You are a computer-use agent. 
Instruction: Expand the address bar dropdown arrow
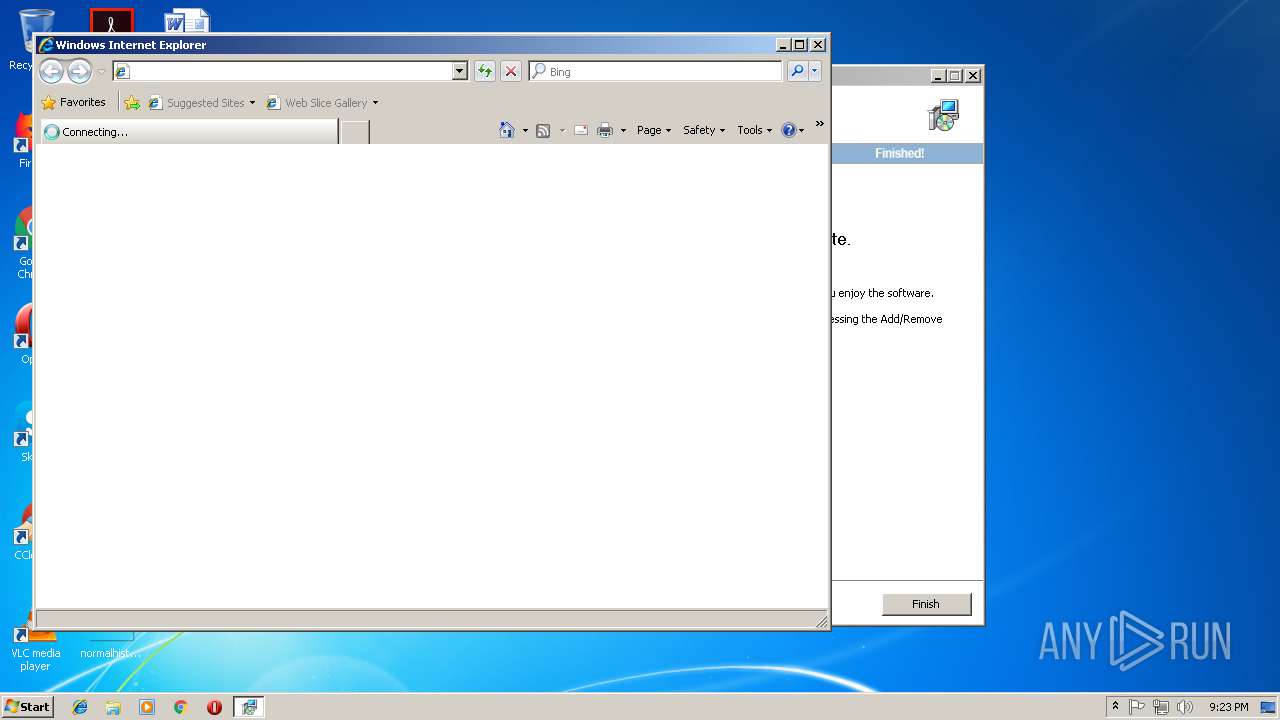[460, 71]
